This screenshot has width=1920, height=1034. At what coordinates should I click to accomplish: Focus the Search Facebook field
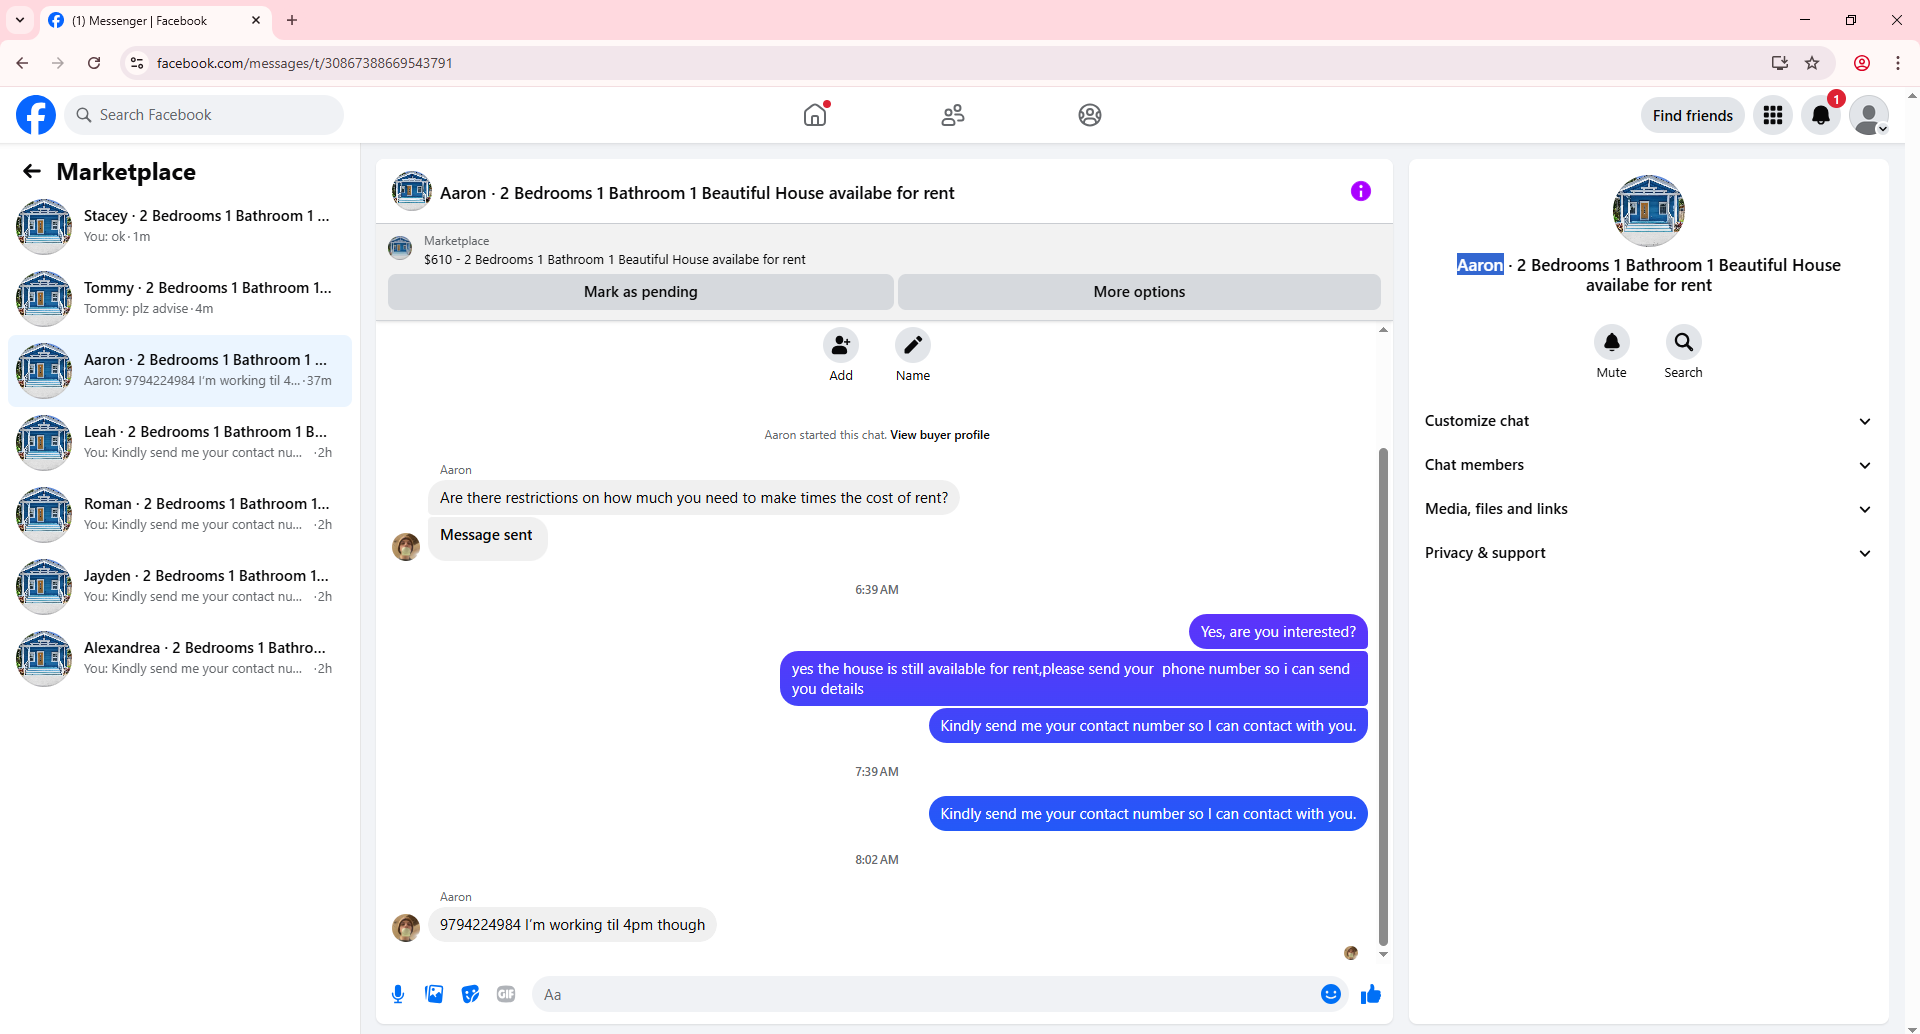[x=204, y=115]
